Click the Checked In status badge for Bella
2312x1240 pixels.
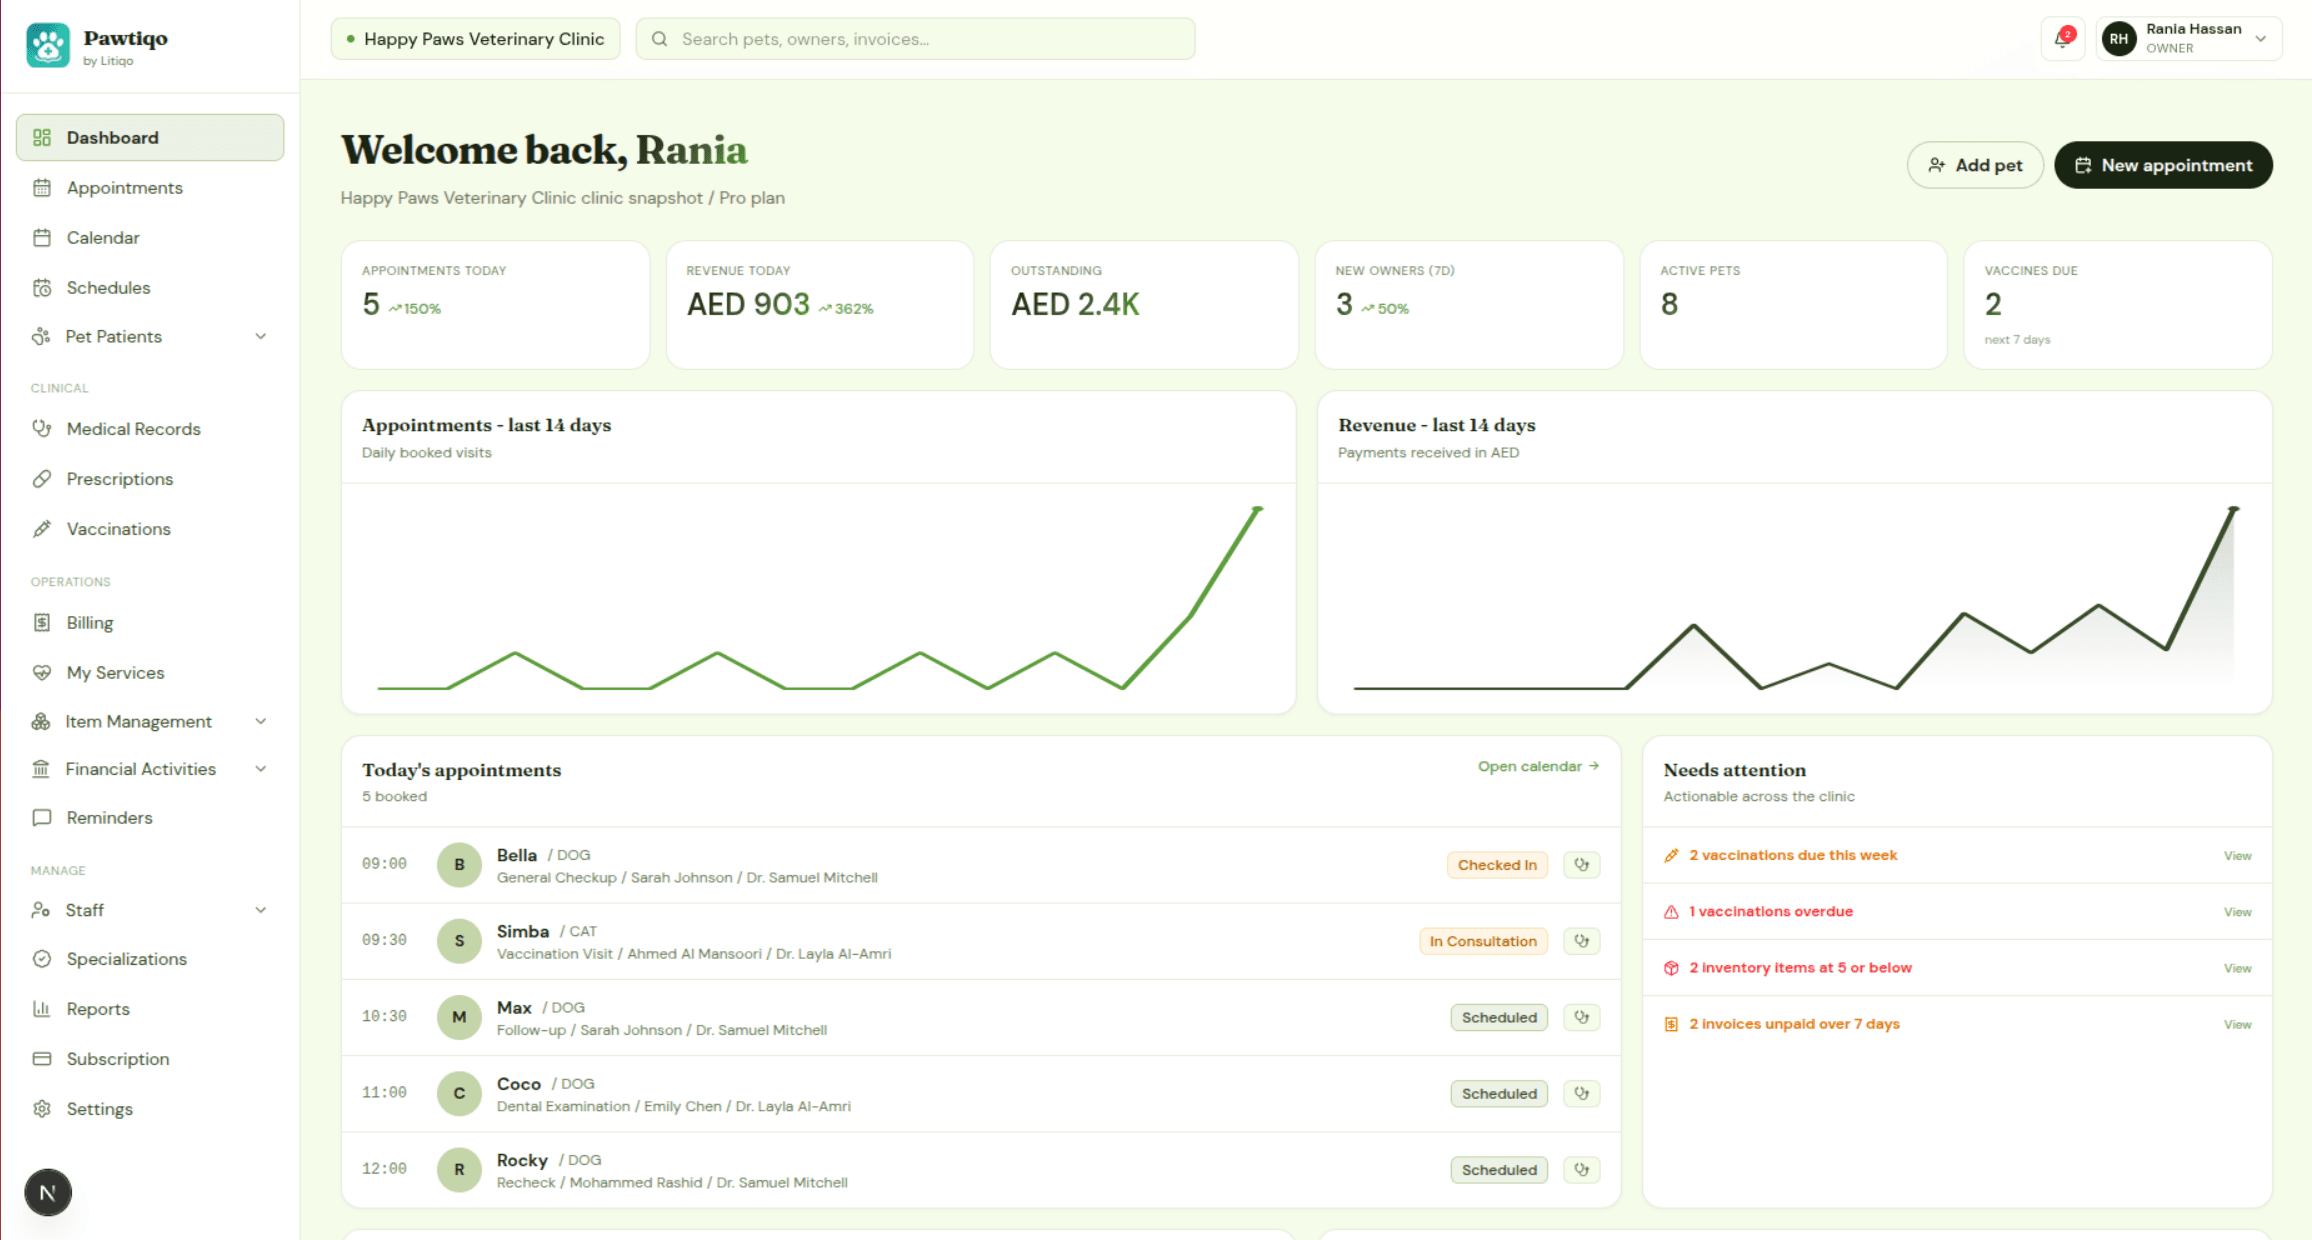click(1497, 865)
